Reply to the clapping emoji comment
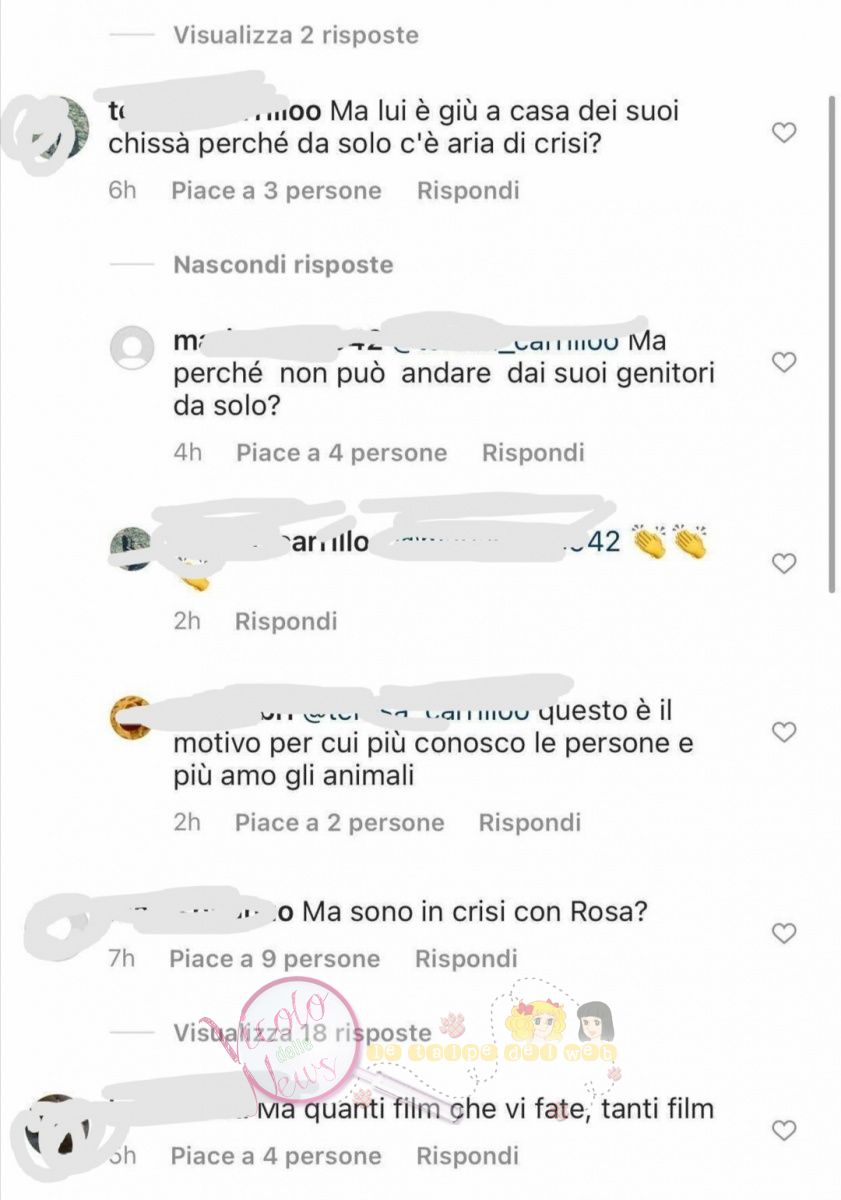The width and height of the screenshot is (841, 1200). pos(286,621)
